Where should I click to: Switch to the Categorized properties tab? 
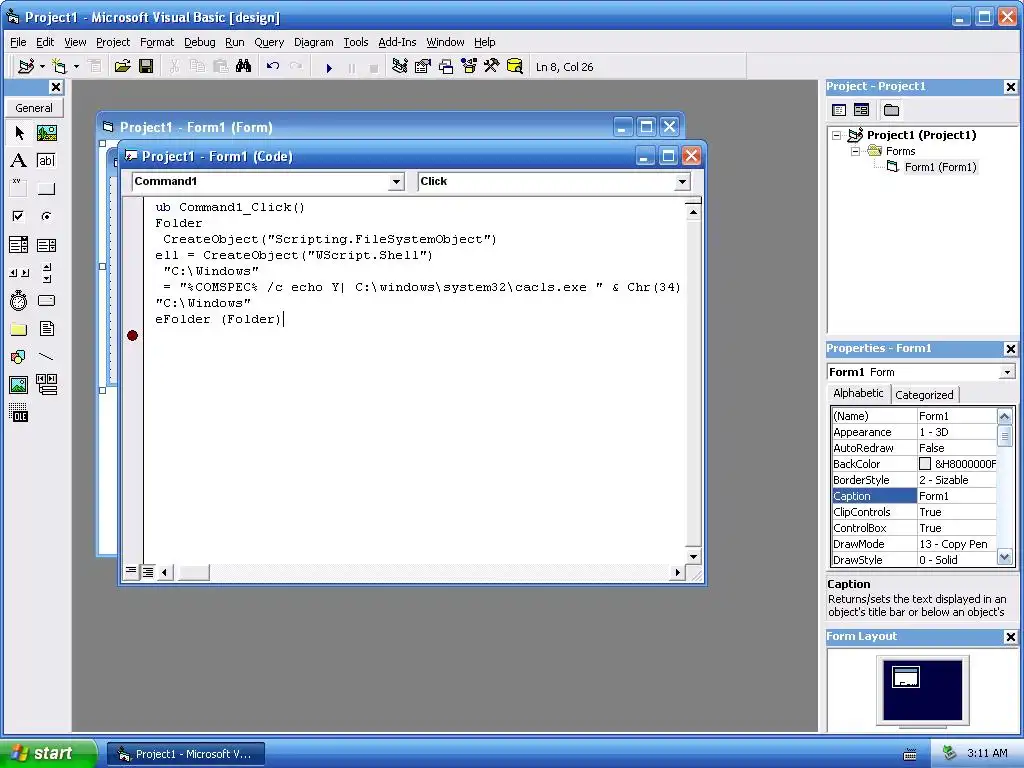click(924, 394)
